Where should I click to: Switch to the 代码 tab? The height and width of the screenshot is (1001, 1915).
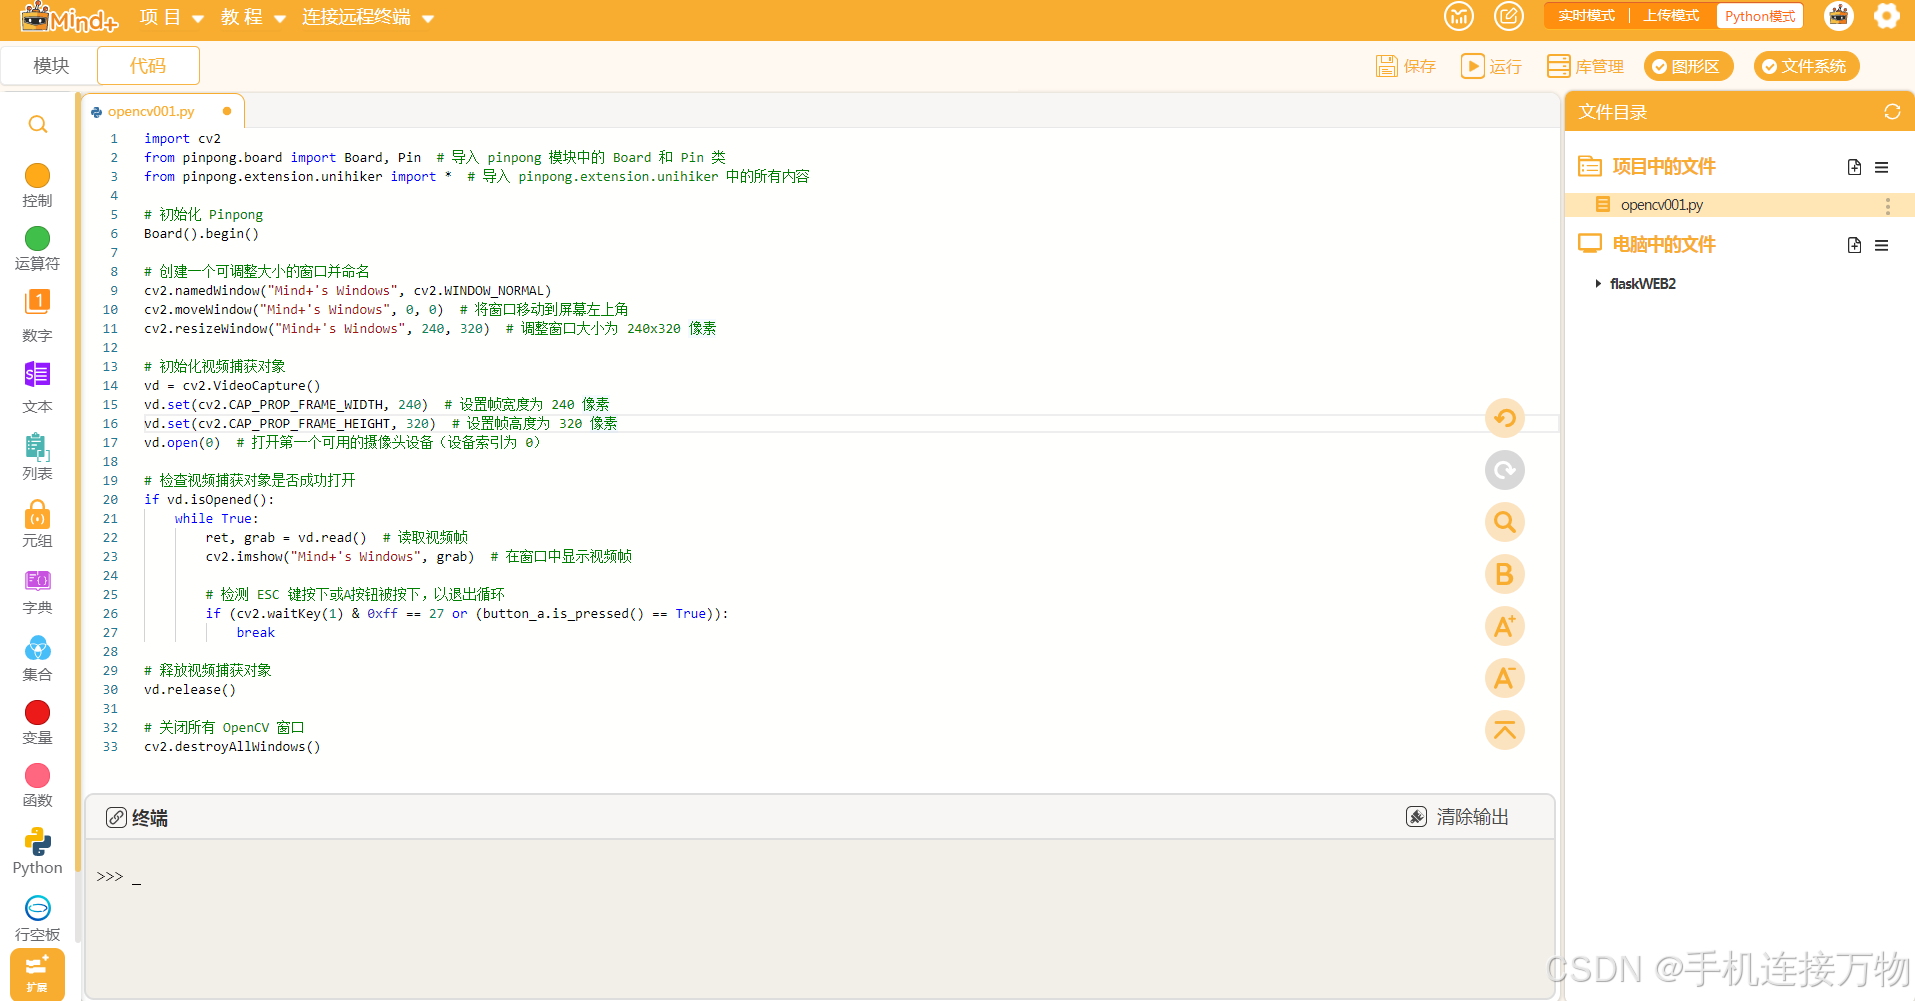tap(148, 66)
